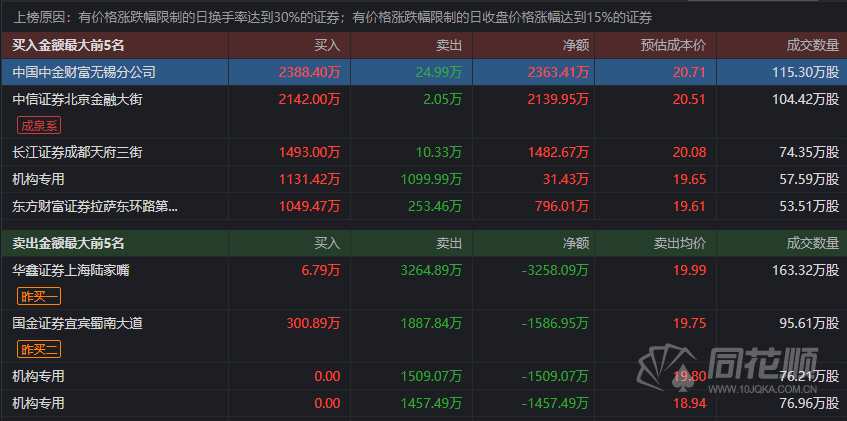Click the net value 2363.41万
Image resolution: width=847 pixels, height=421 pixels.
tap(559, 72)
